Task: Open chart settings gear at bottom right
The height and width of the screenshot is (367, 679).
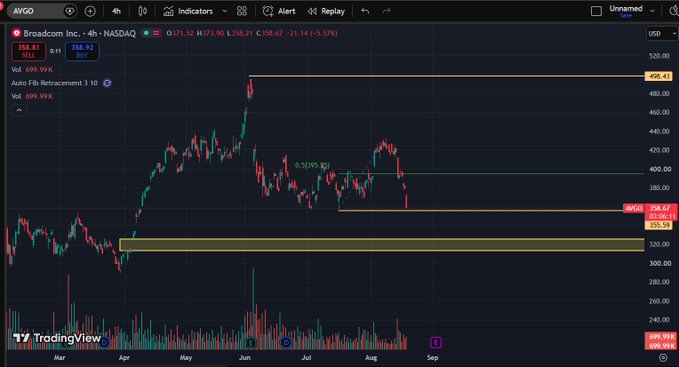Action: [x=663, y=357]
